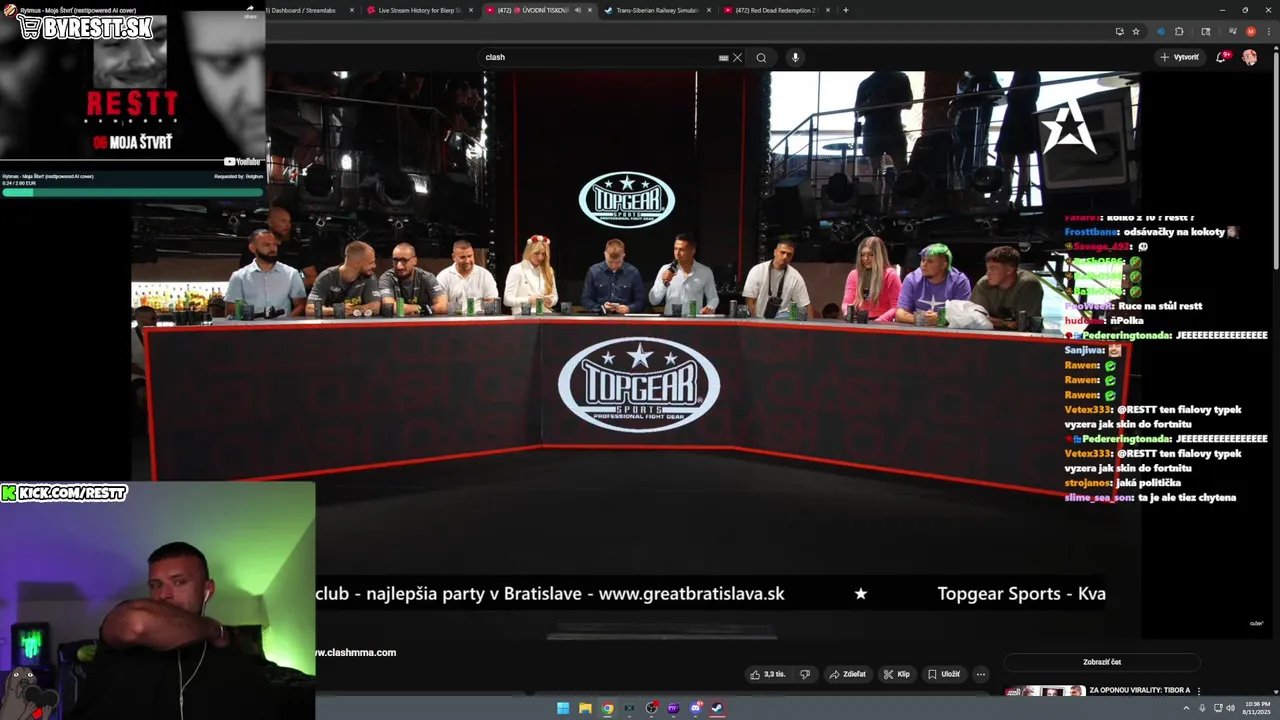Close the Live Stream History for Blerp tab
Image resolution: width=1280 pixels, height=720 pixels.
471,10
